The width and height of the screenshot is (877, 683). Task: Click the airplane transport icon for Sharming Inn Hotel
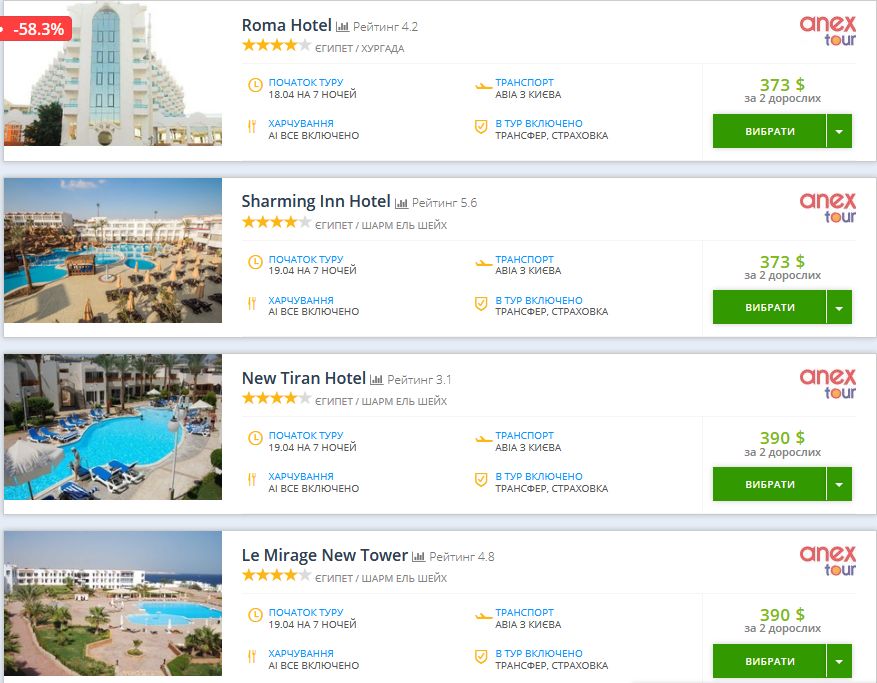484,264
